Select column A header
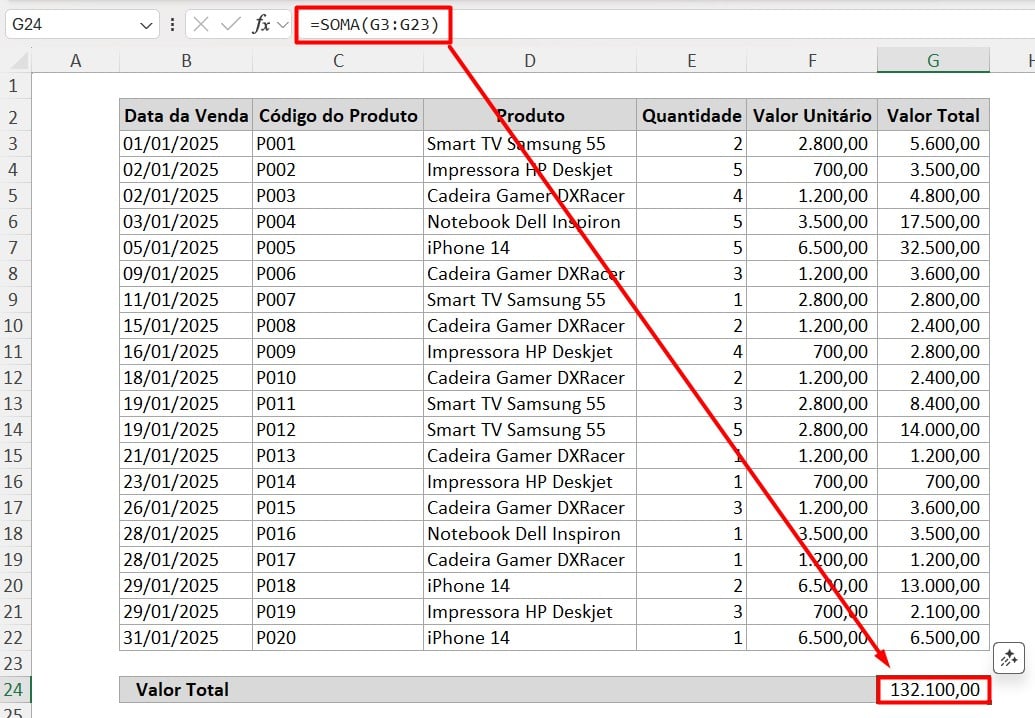Viewport: 1035px width, 718px height. (x=76, y=61)
